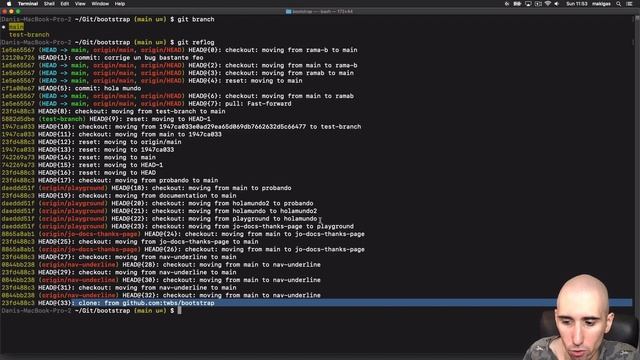Click 'HEAD@{13}: reset: moving to 1947ca033'
Screen dimensions: 640x360
click(106, 150)
